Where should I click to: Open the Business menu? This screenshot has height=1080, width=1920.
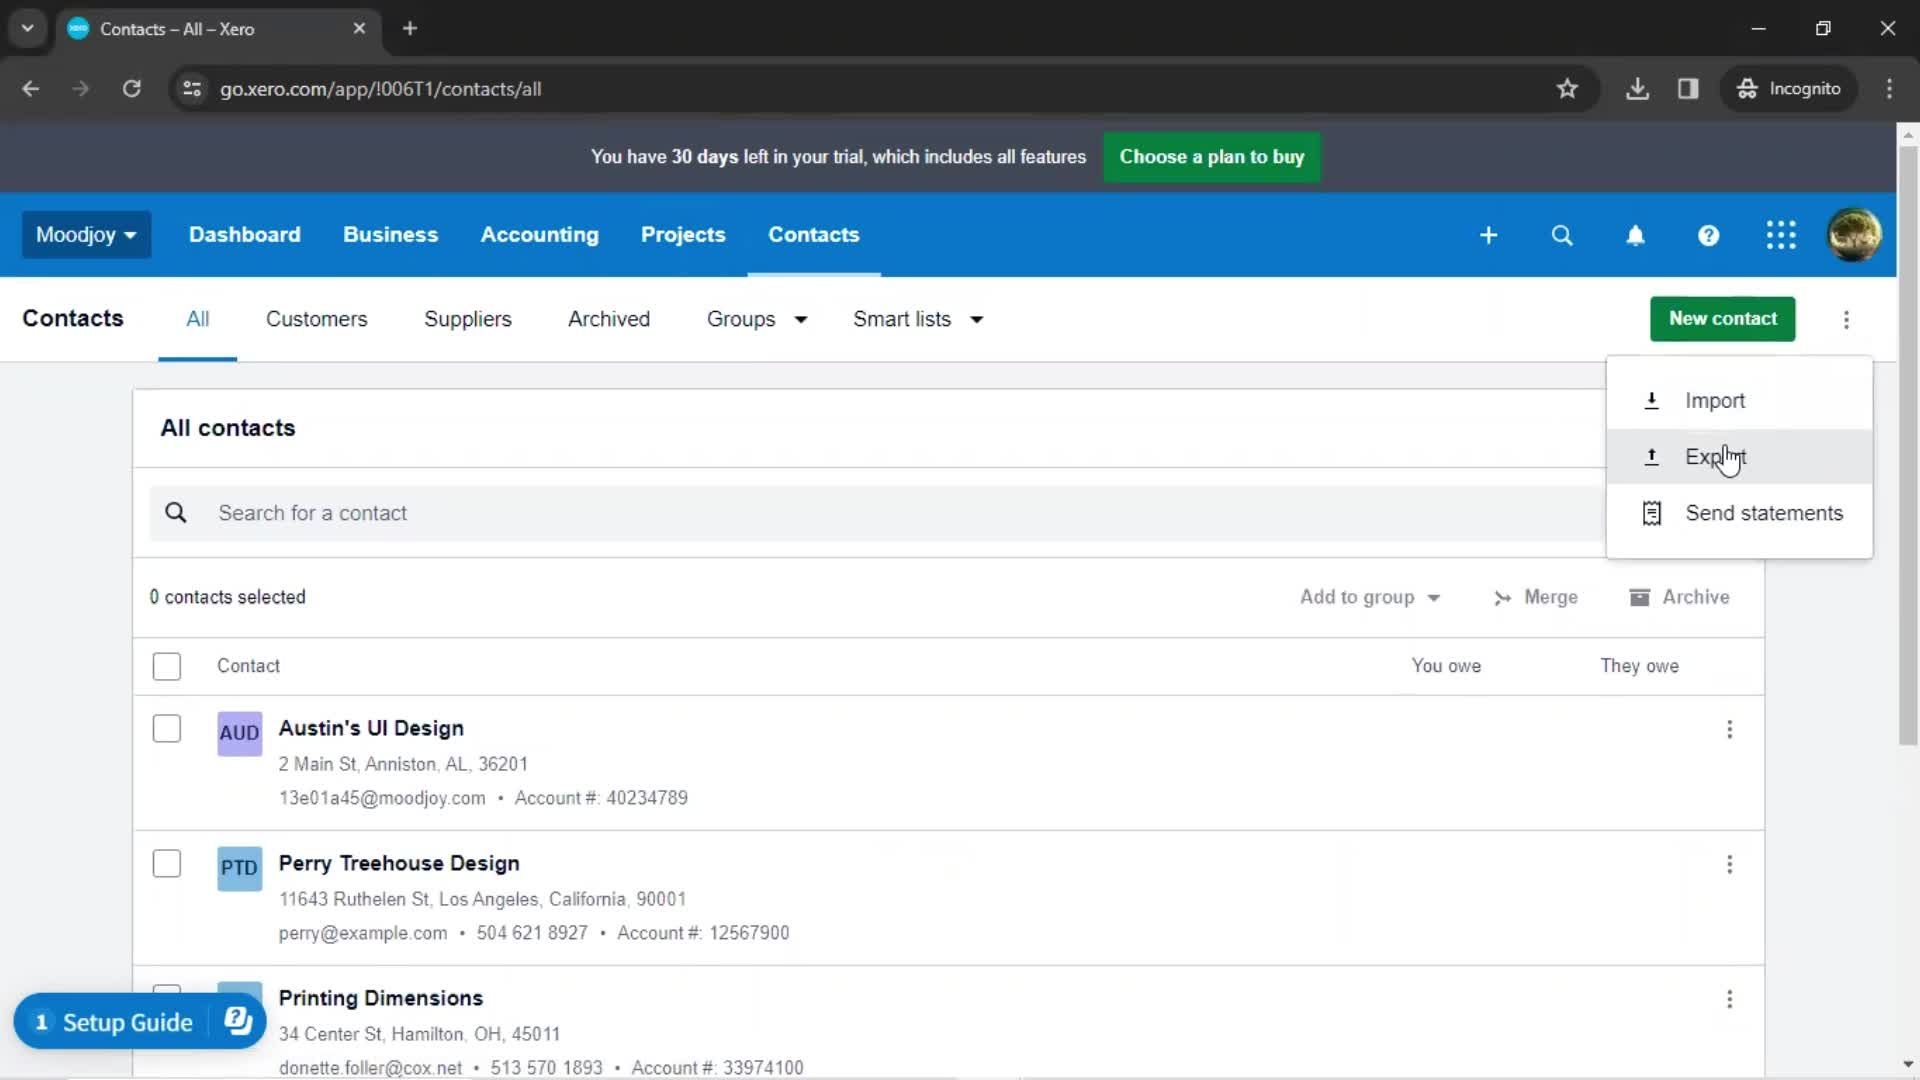point(390,235)
